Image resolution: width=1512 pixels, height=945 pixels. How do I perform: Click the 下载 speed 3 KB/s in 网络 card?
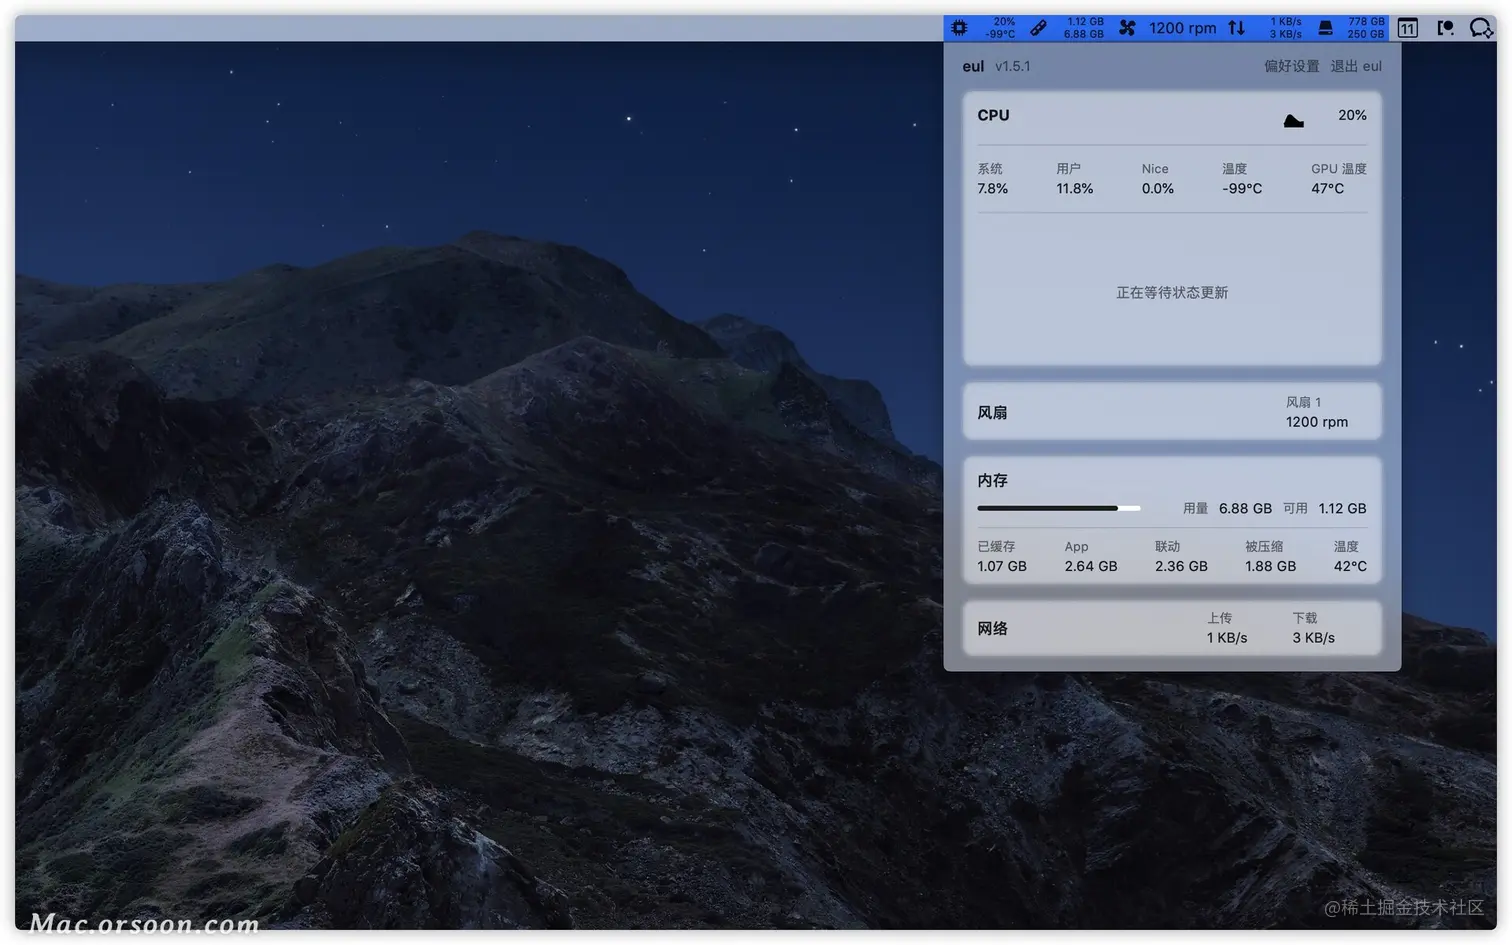1313,638
